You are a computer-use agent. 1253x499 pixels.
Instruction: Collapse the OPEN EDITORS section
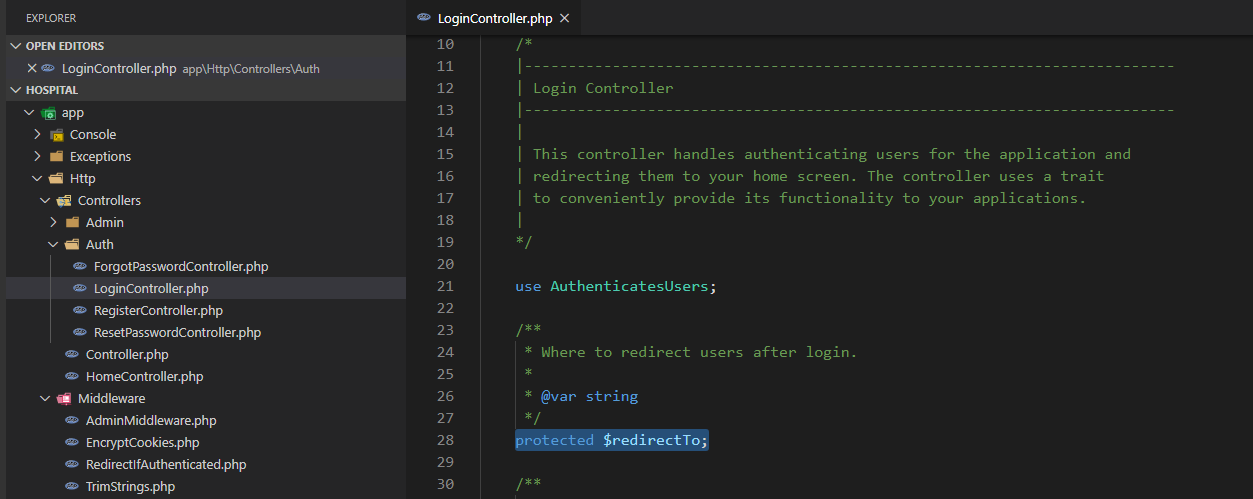click(15, 46)
